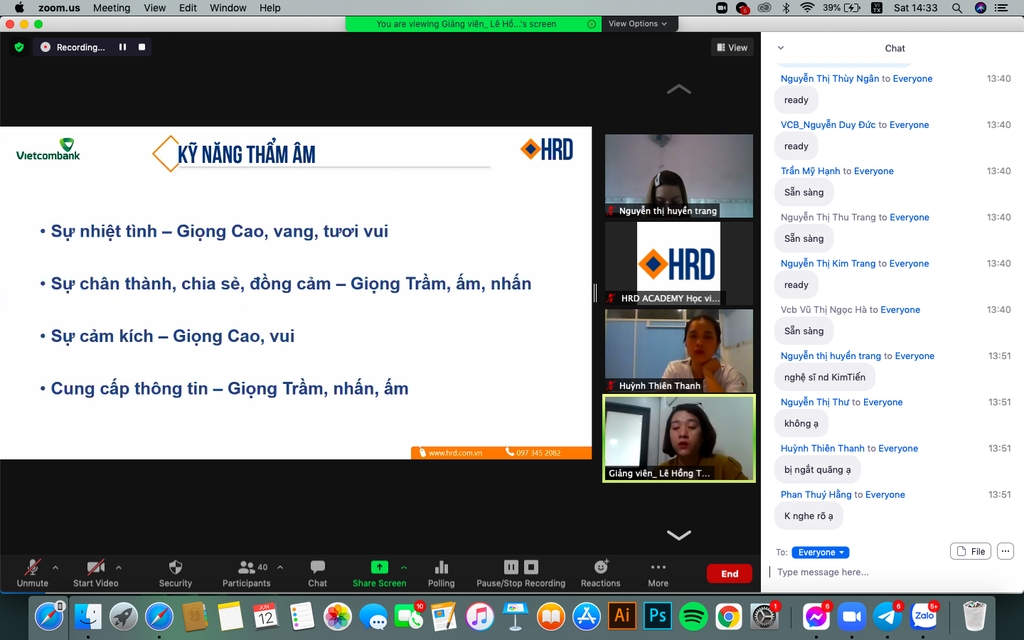Open the Meeting menu
Viewport: 1024px width, 640px height.
tap(111, 8)
